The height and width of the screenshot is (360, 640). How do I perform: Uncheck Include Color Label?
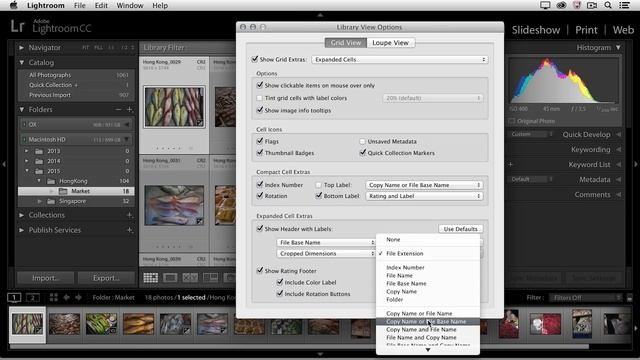point(280,282)
